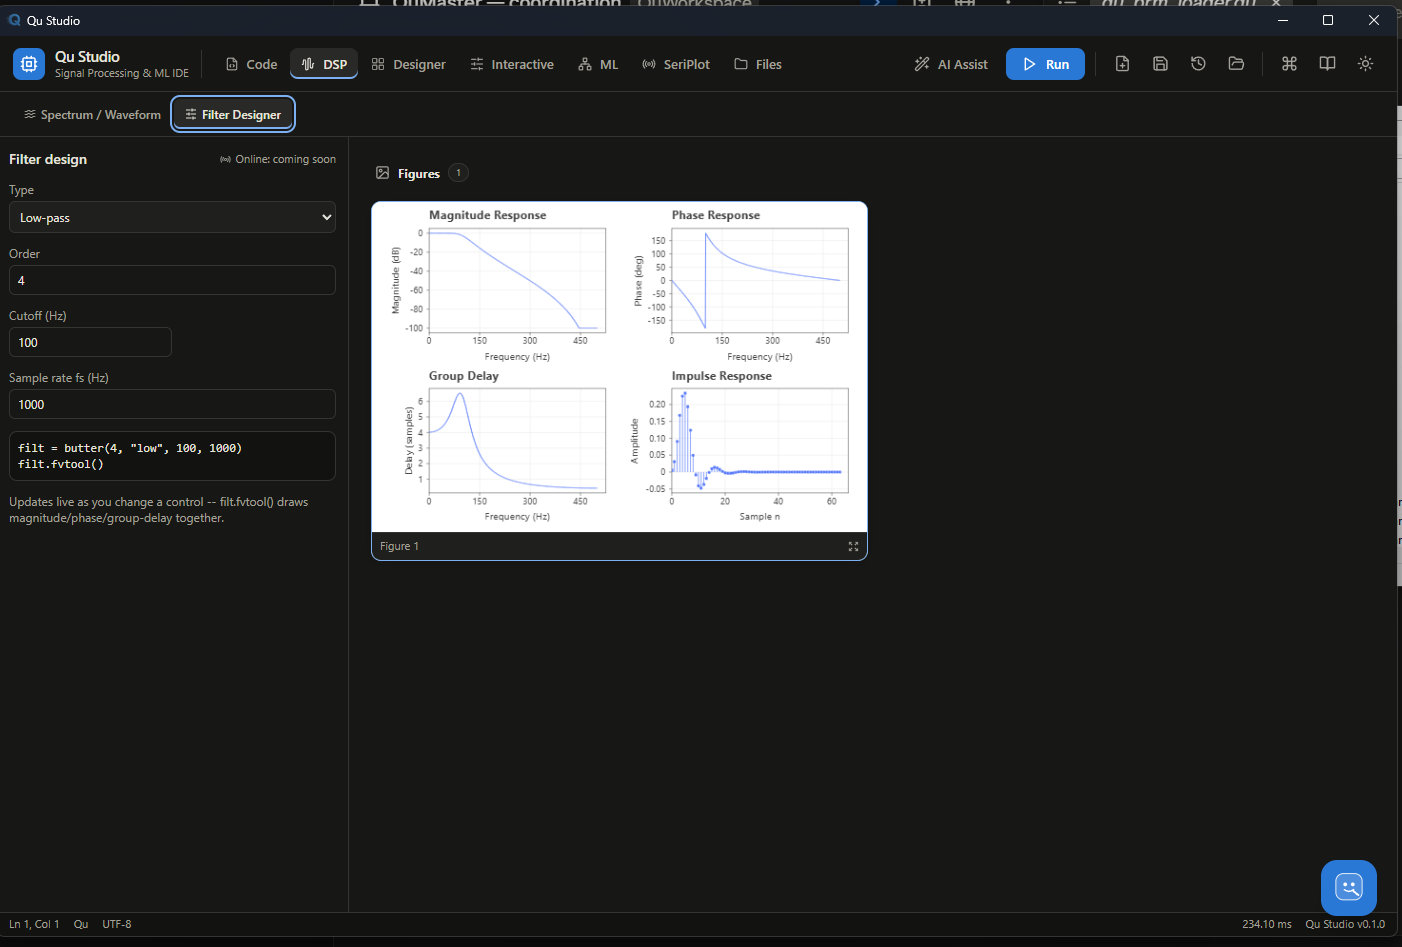
Task: Open the ML tab
Action: pyautogui.click(x=598, y=64)
